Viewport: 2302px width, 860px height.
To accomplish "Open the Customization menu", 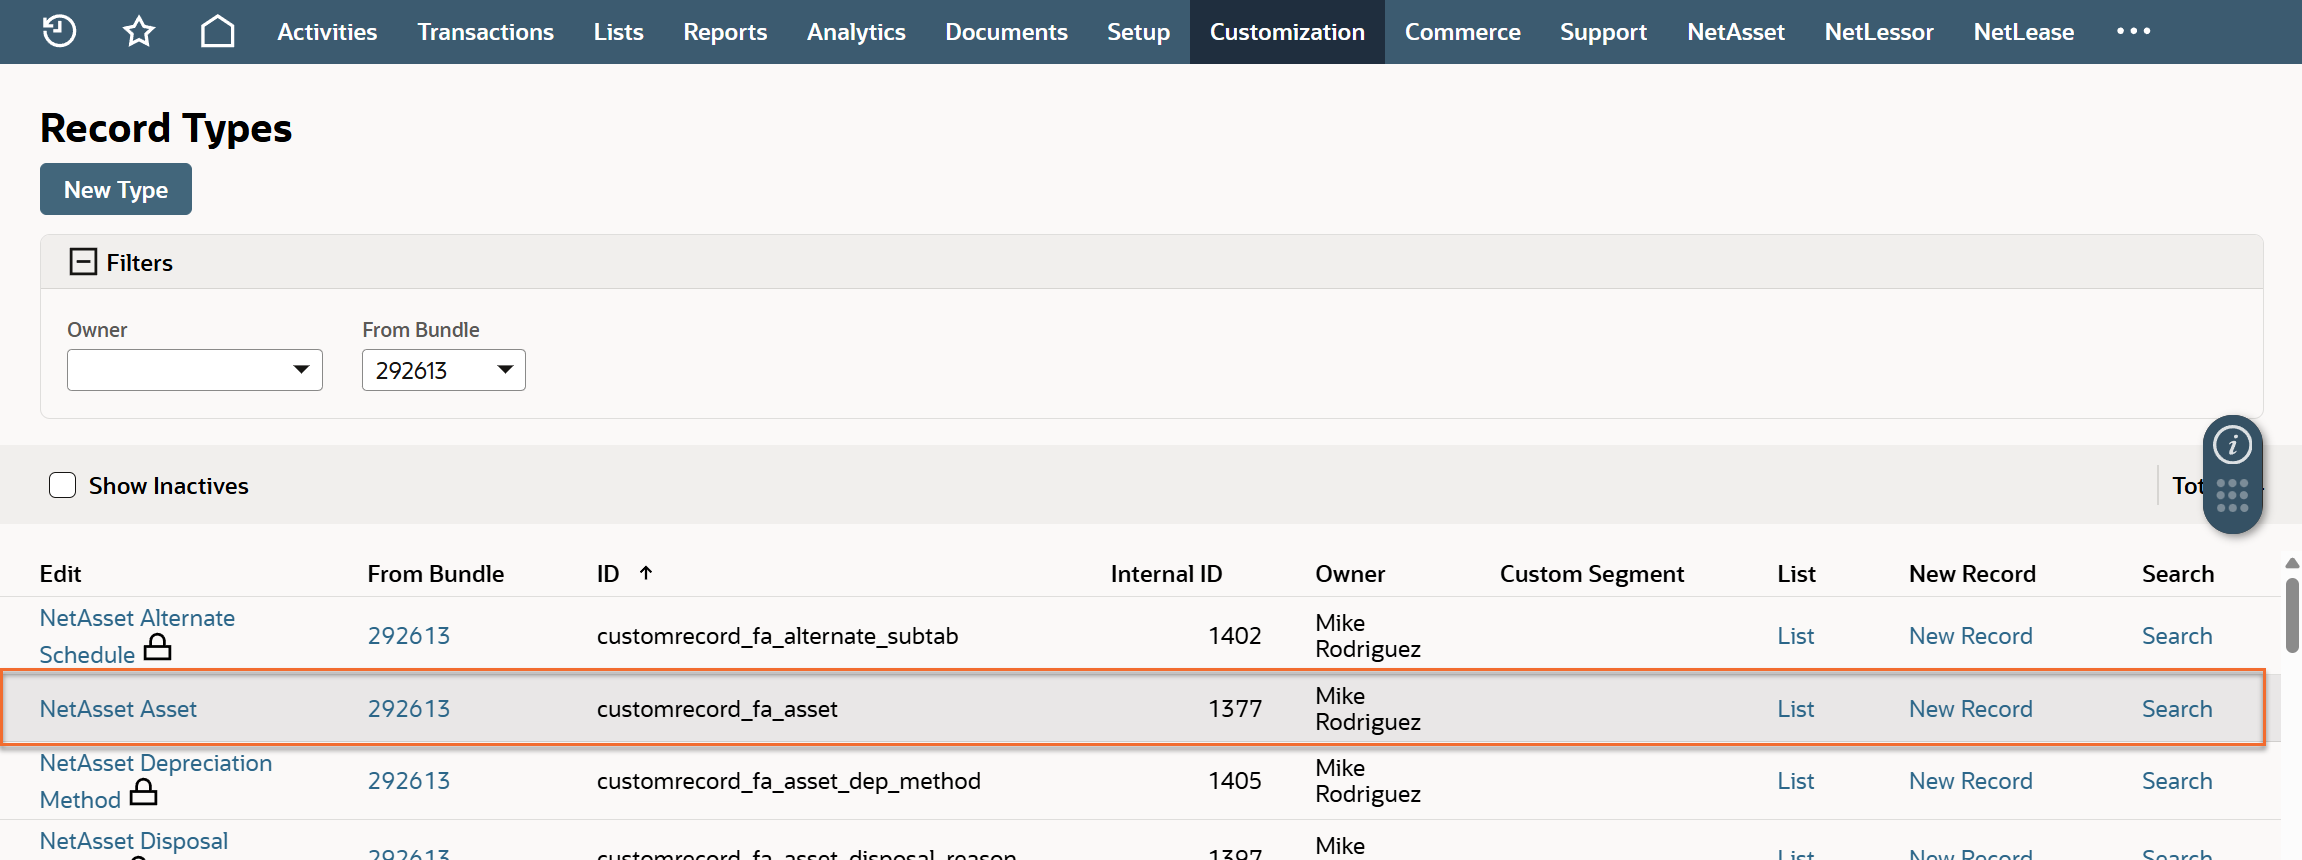I will (x=1286, y=32).
